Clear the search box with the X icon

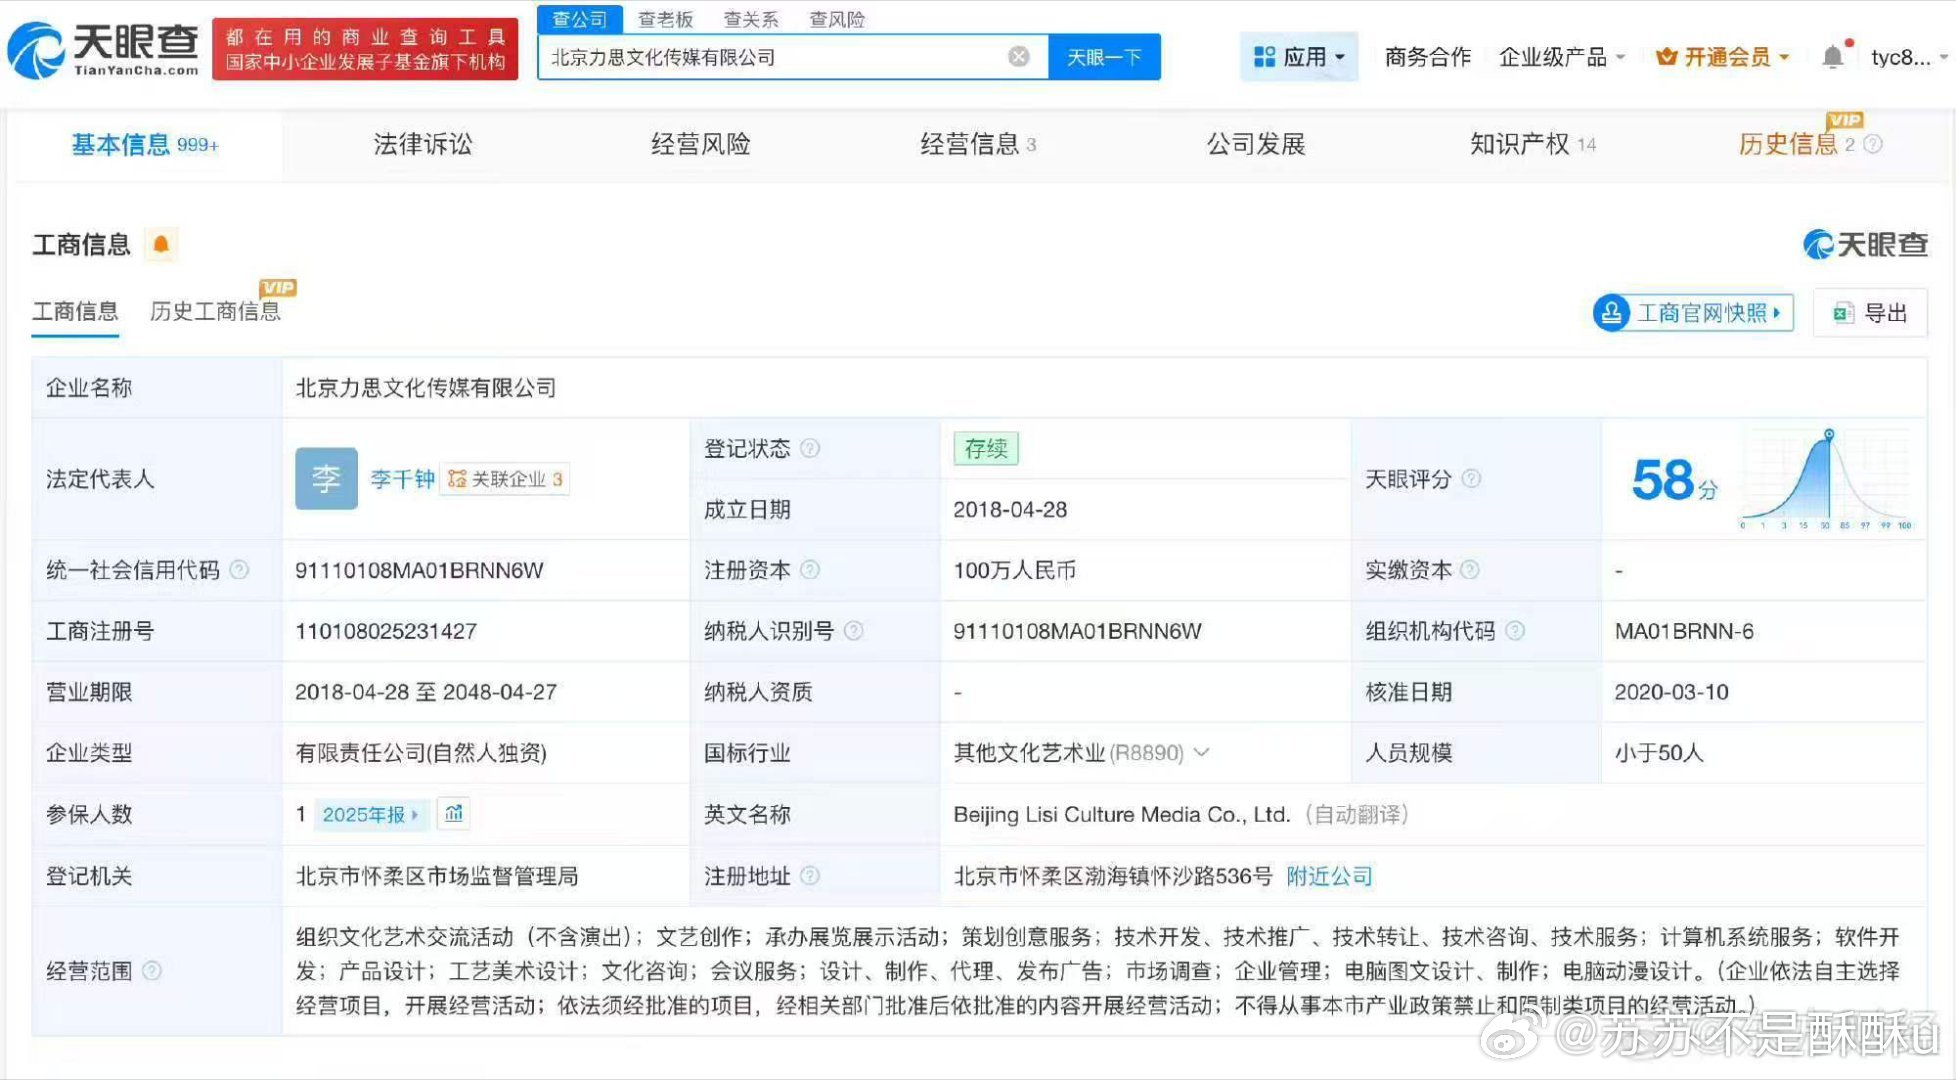(1019, 56)
